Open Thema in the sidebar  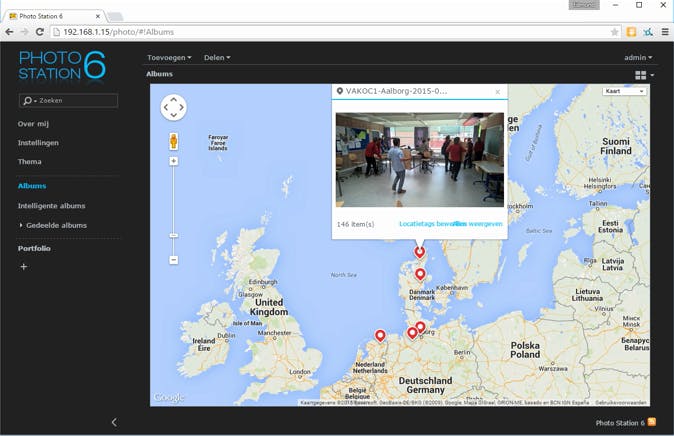(29, 162)
